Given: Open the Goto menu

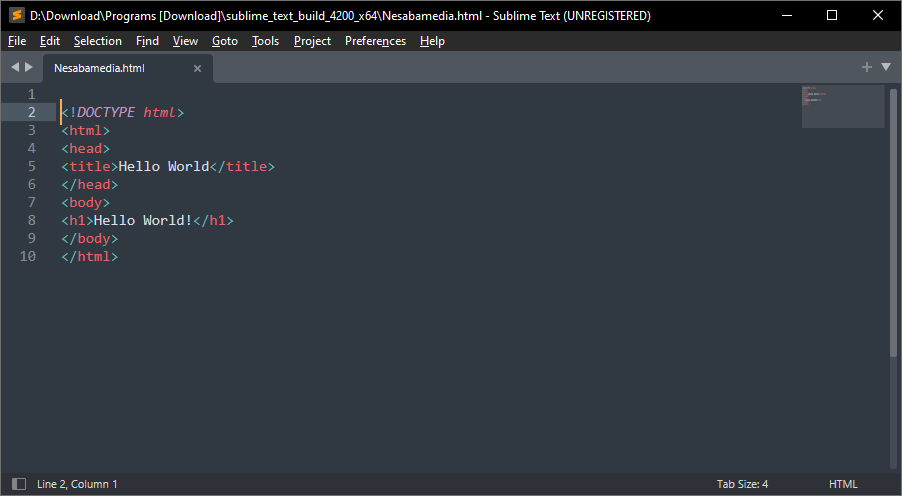Looking at the screenshot, I should pyautogui.click(x=225, y=41).
